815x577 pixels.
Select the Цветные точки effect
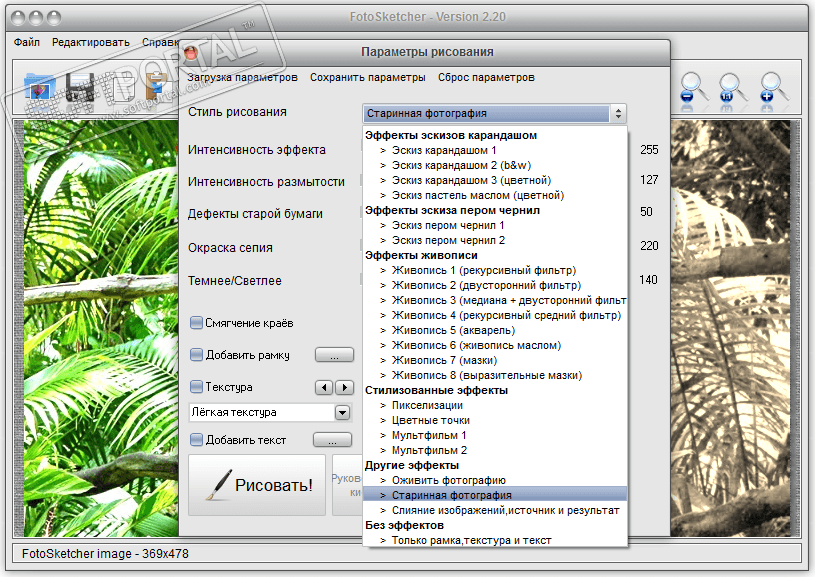pos(495,421)
